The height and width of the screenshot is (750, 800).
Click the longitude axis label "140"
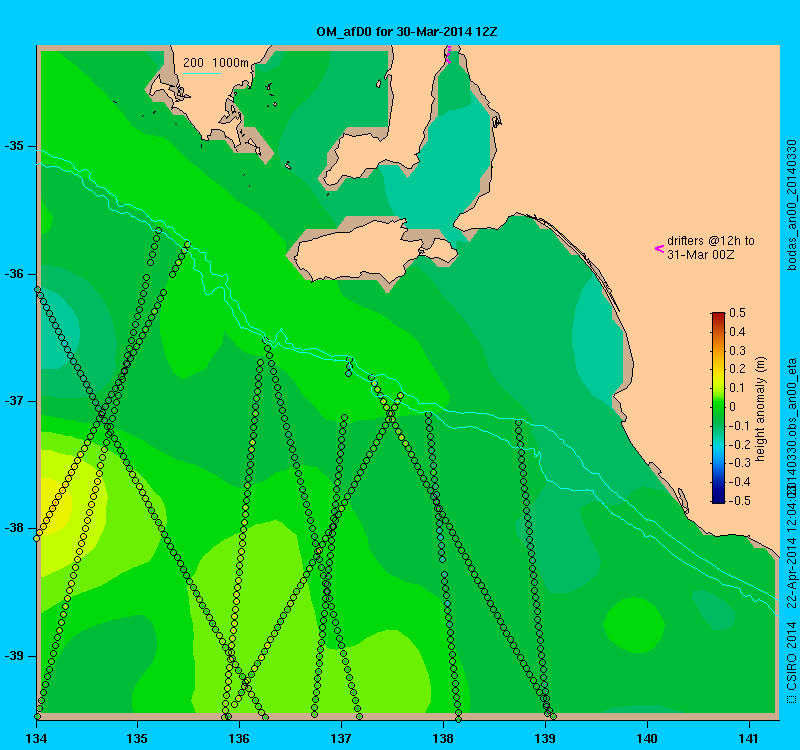point(647,738)
